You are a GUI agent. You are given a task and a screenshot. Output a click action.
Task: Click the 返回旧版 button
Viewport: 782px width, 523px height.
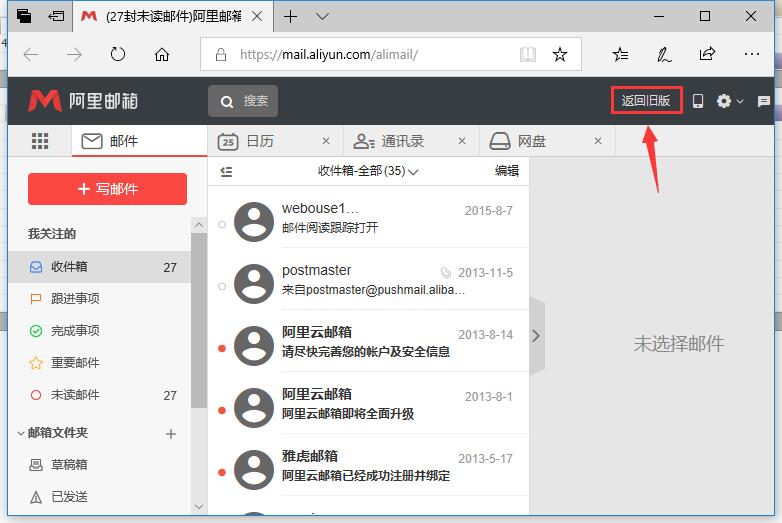[646, 101]
